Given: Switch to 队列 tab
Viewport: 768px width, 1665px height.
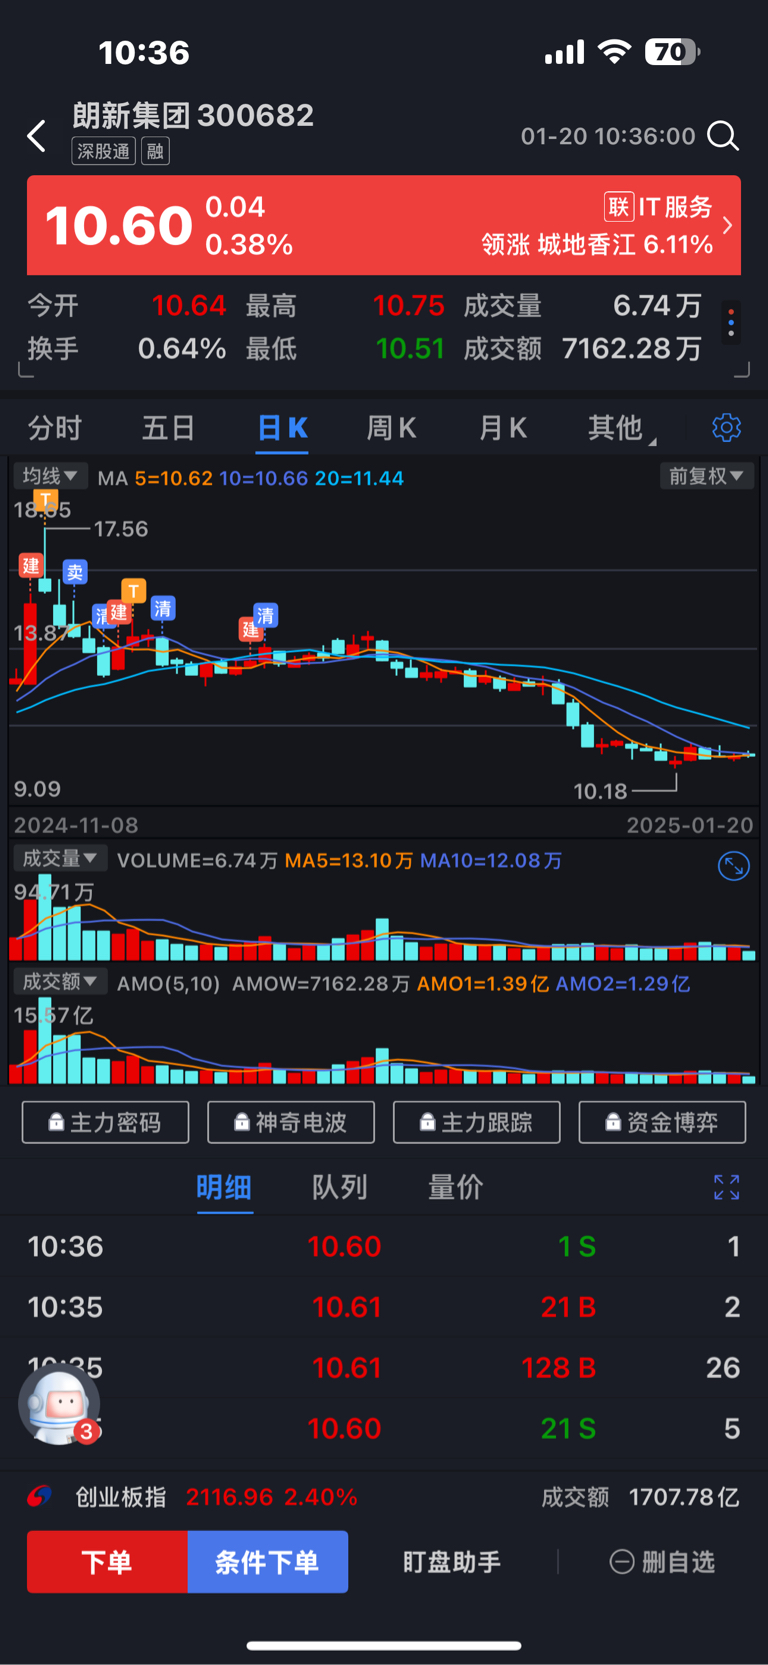Looking at the screenshot, I should coord(340,1187).
